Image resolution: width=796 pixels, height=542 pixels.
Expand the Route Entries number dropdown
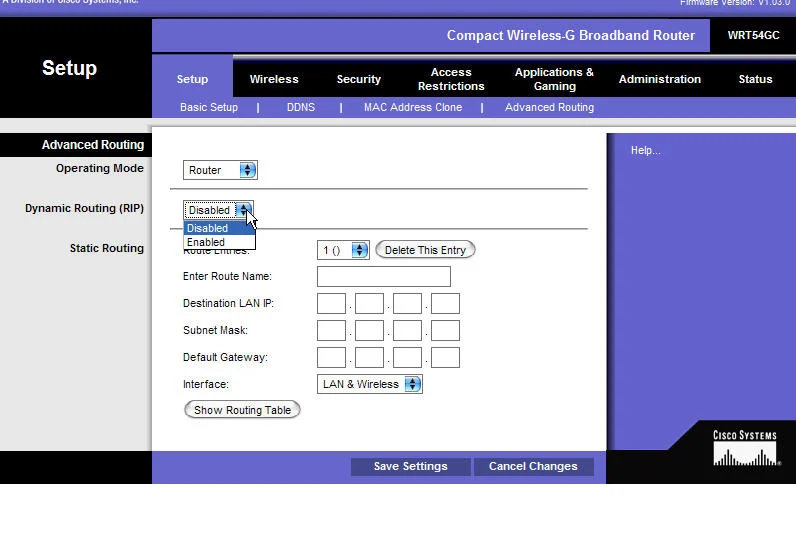coord(343,250)
